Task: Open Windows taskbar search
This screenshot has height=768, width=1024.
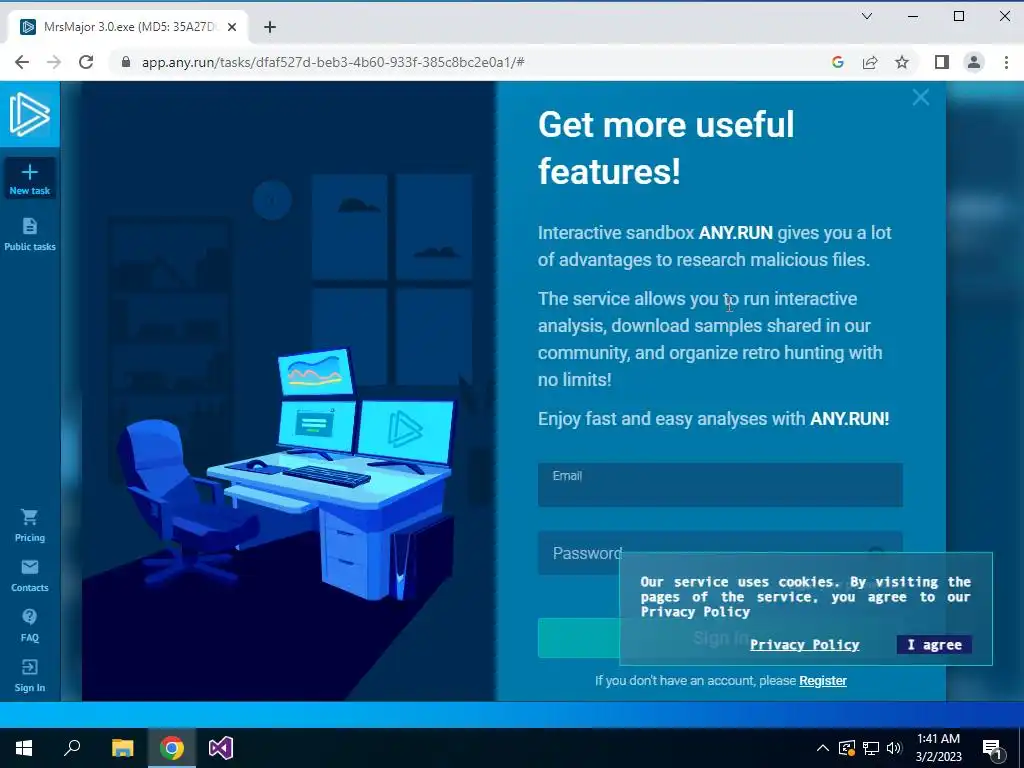Action: (72, 748)
